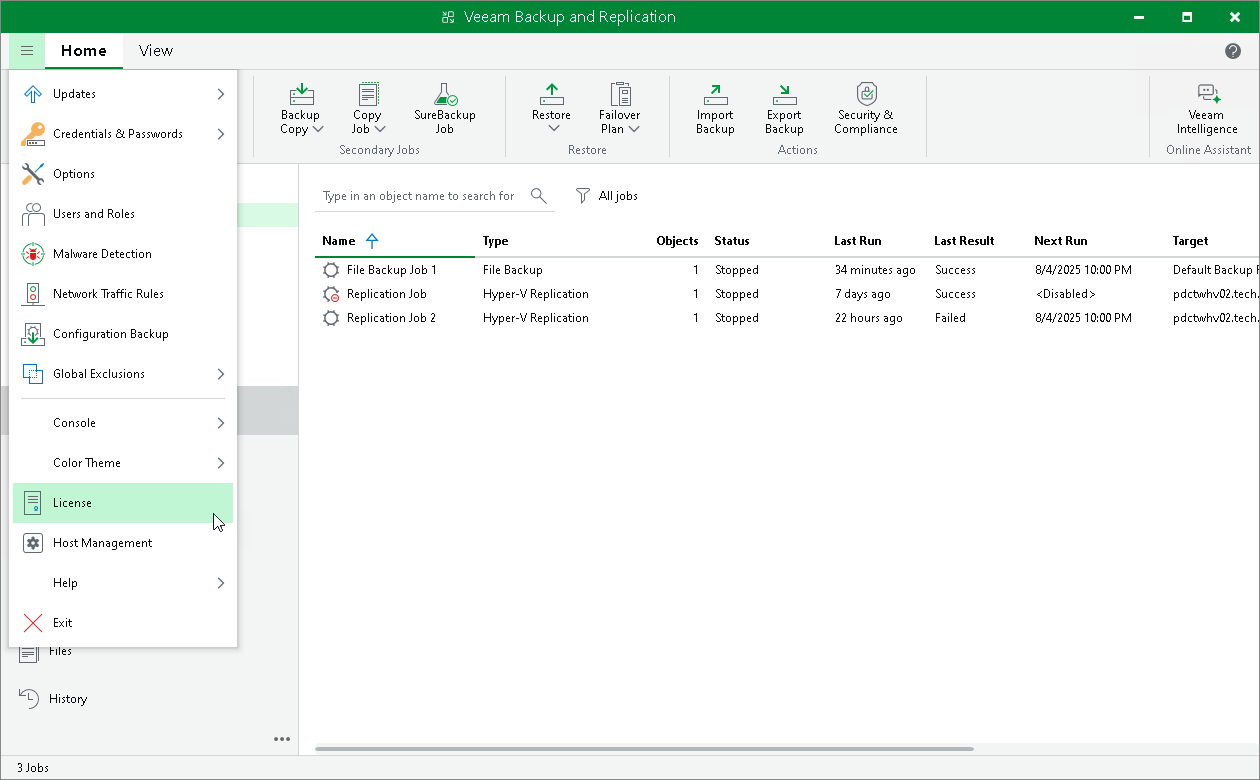Click the '34 minutes ago' last run cell
This screenshot has width=1260, height=780.
tap(875, 270)
